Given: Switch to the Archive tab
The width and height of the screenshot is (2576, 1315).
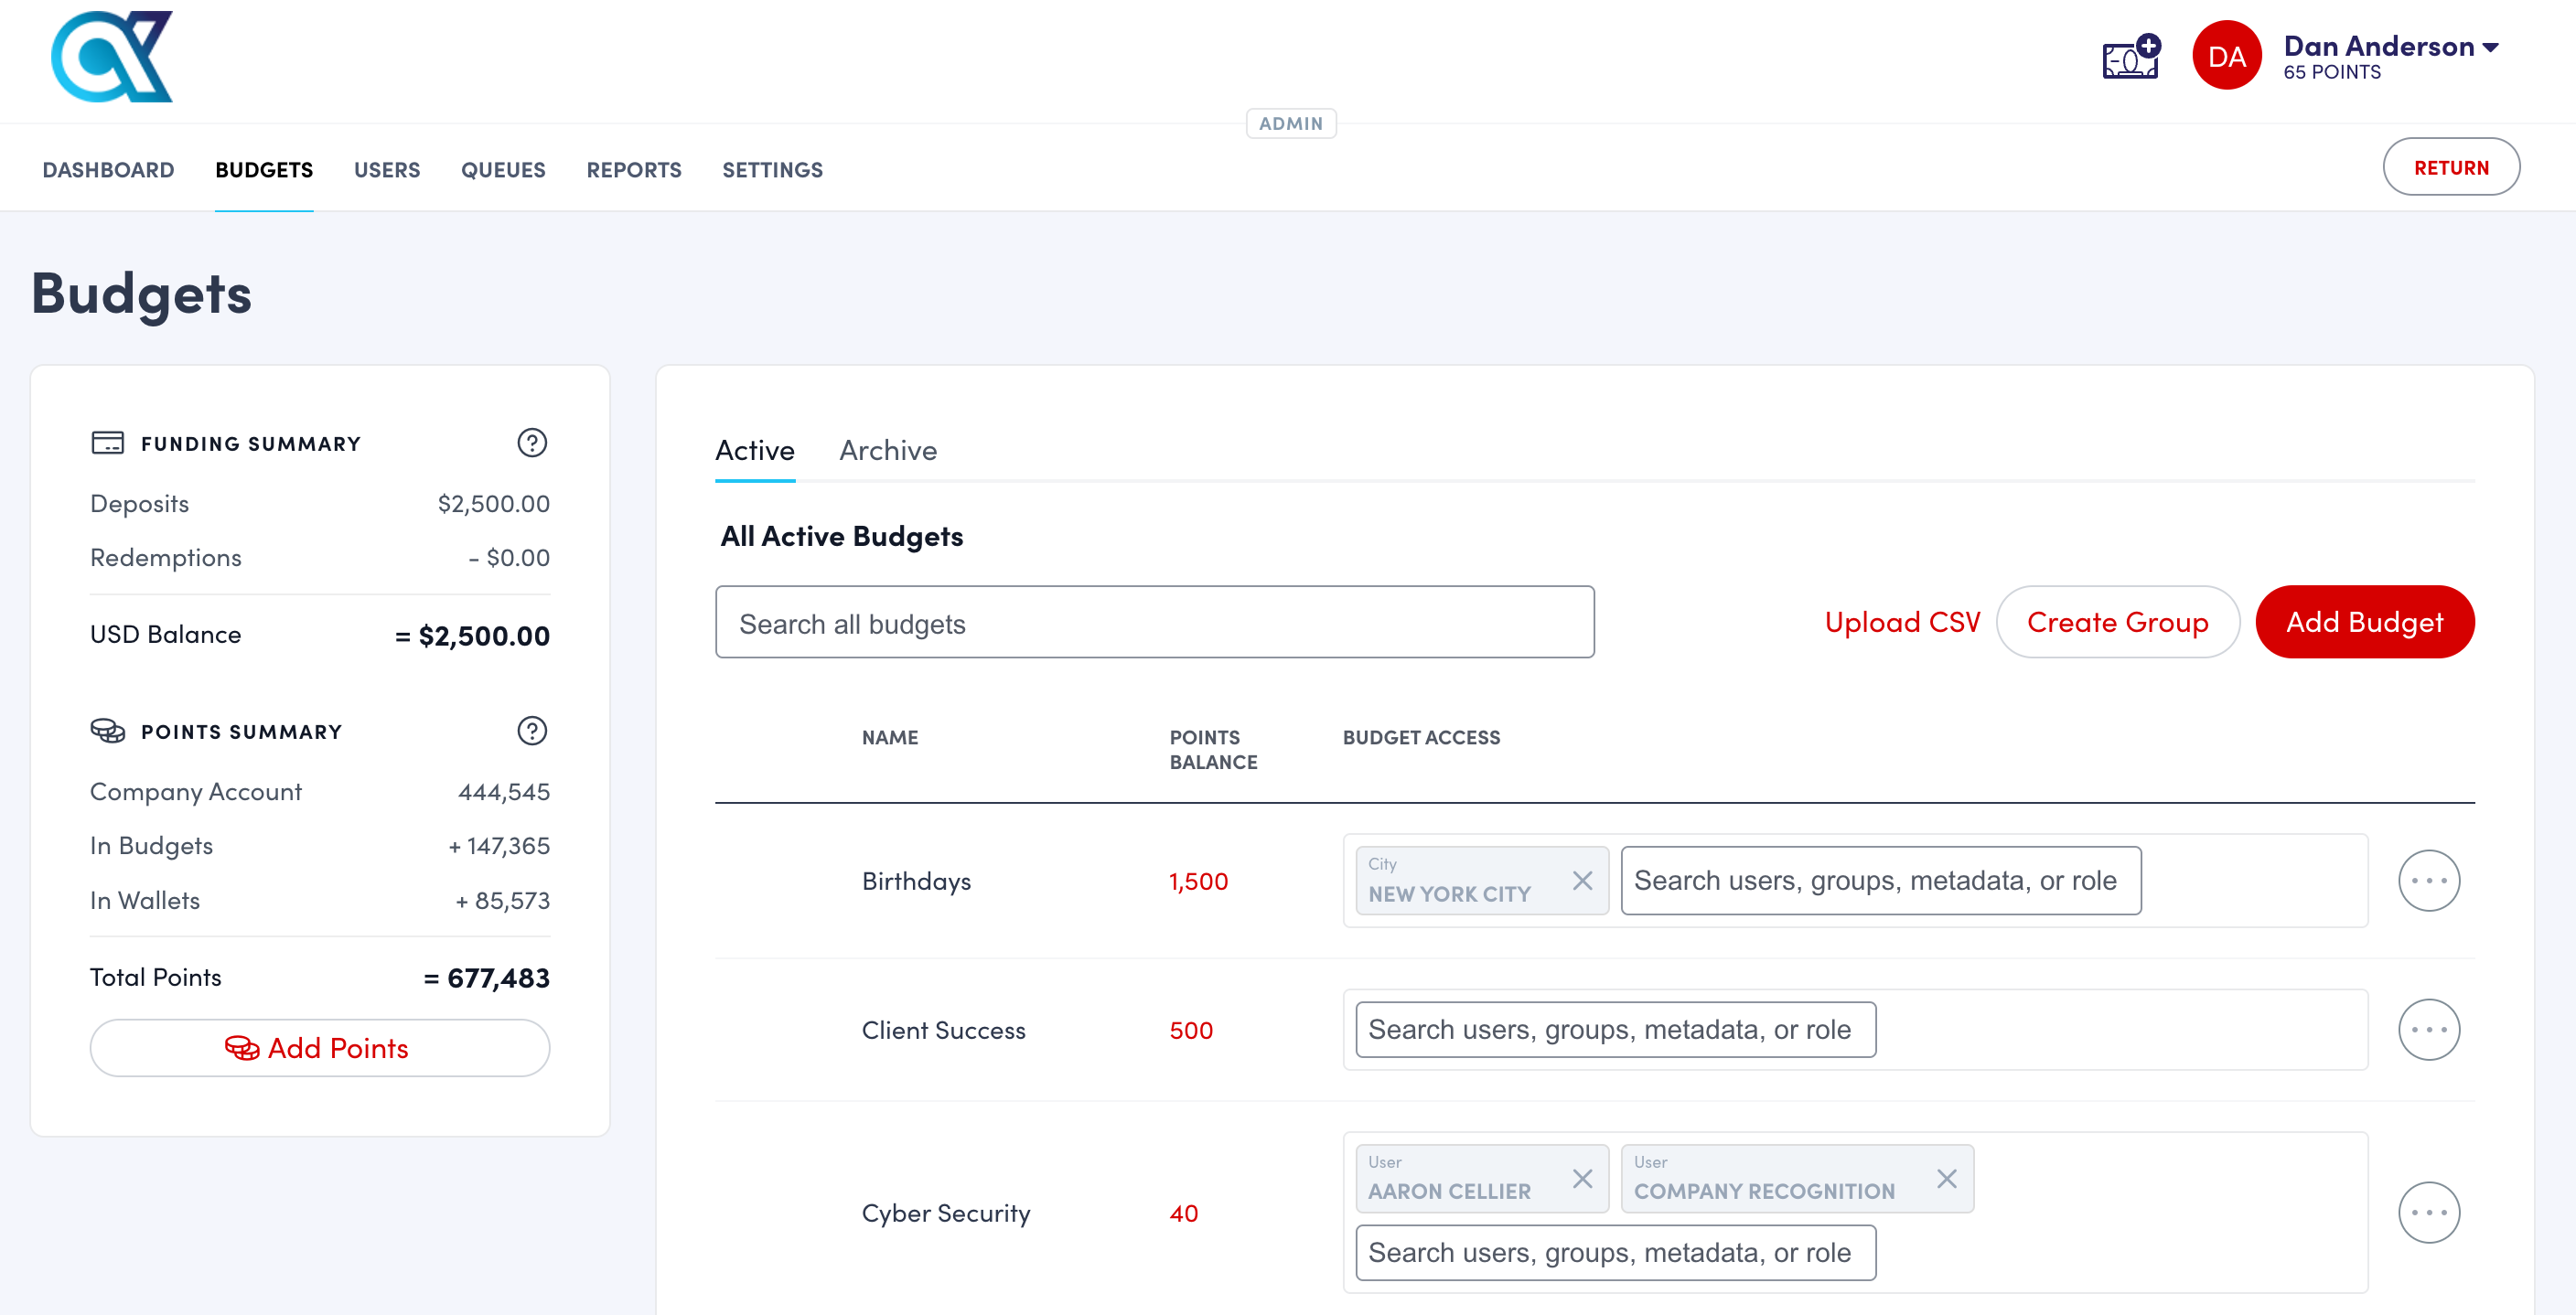Looking at the screenshot, I should coord(888,450).
